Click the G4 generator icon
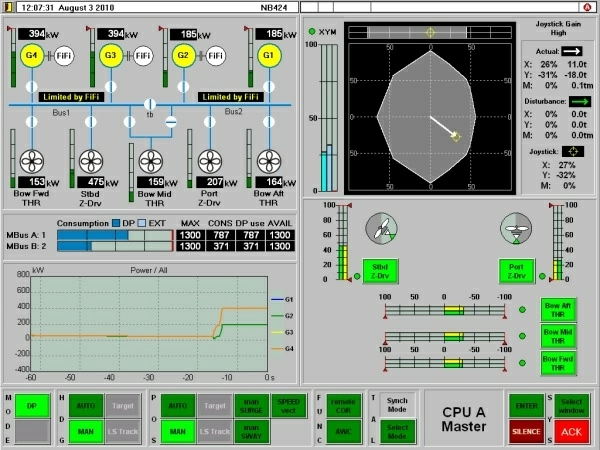The image size is (600, 450). tap(32, 55)
